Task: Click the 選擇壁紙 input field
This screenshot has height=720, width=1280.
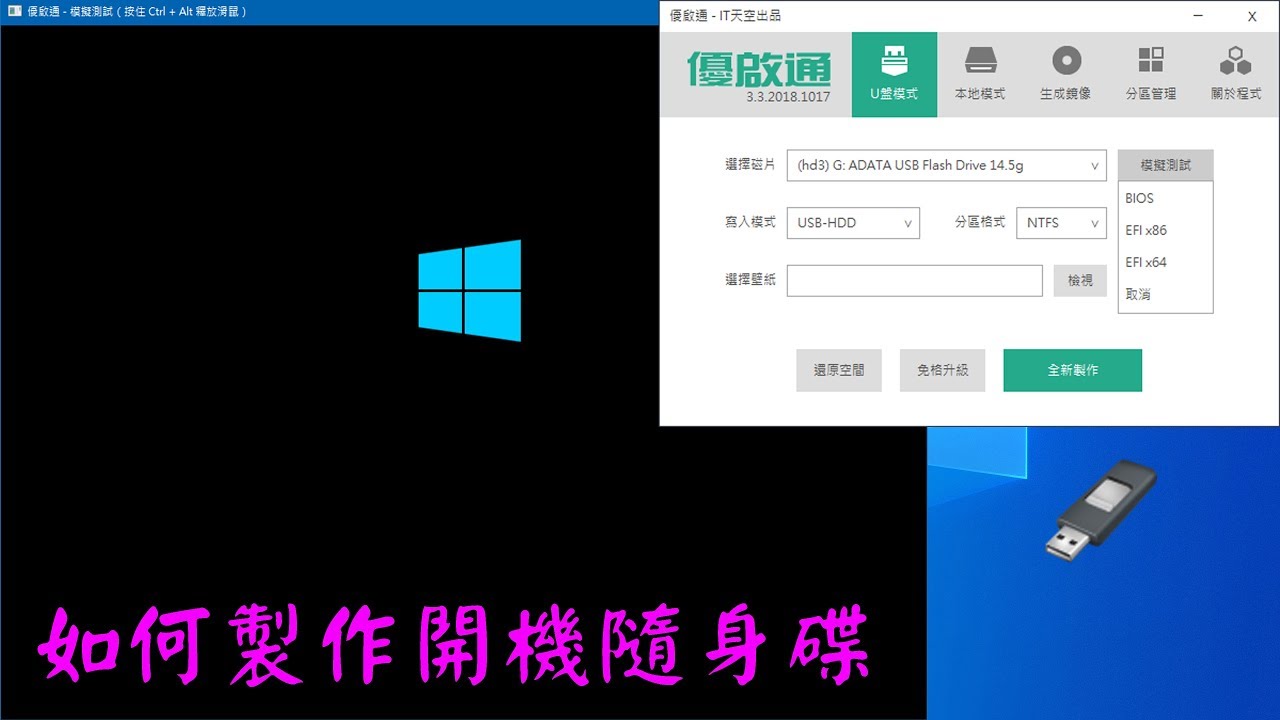Action: [915, 281]
